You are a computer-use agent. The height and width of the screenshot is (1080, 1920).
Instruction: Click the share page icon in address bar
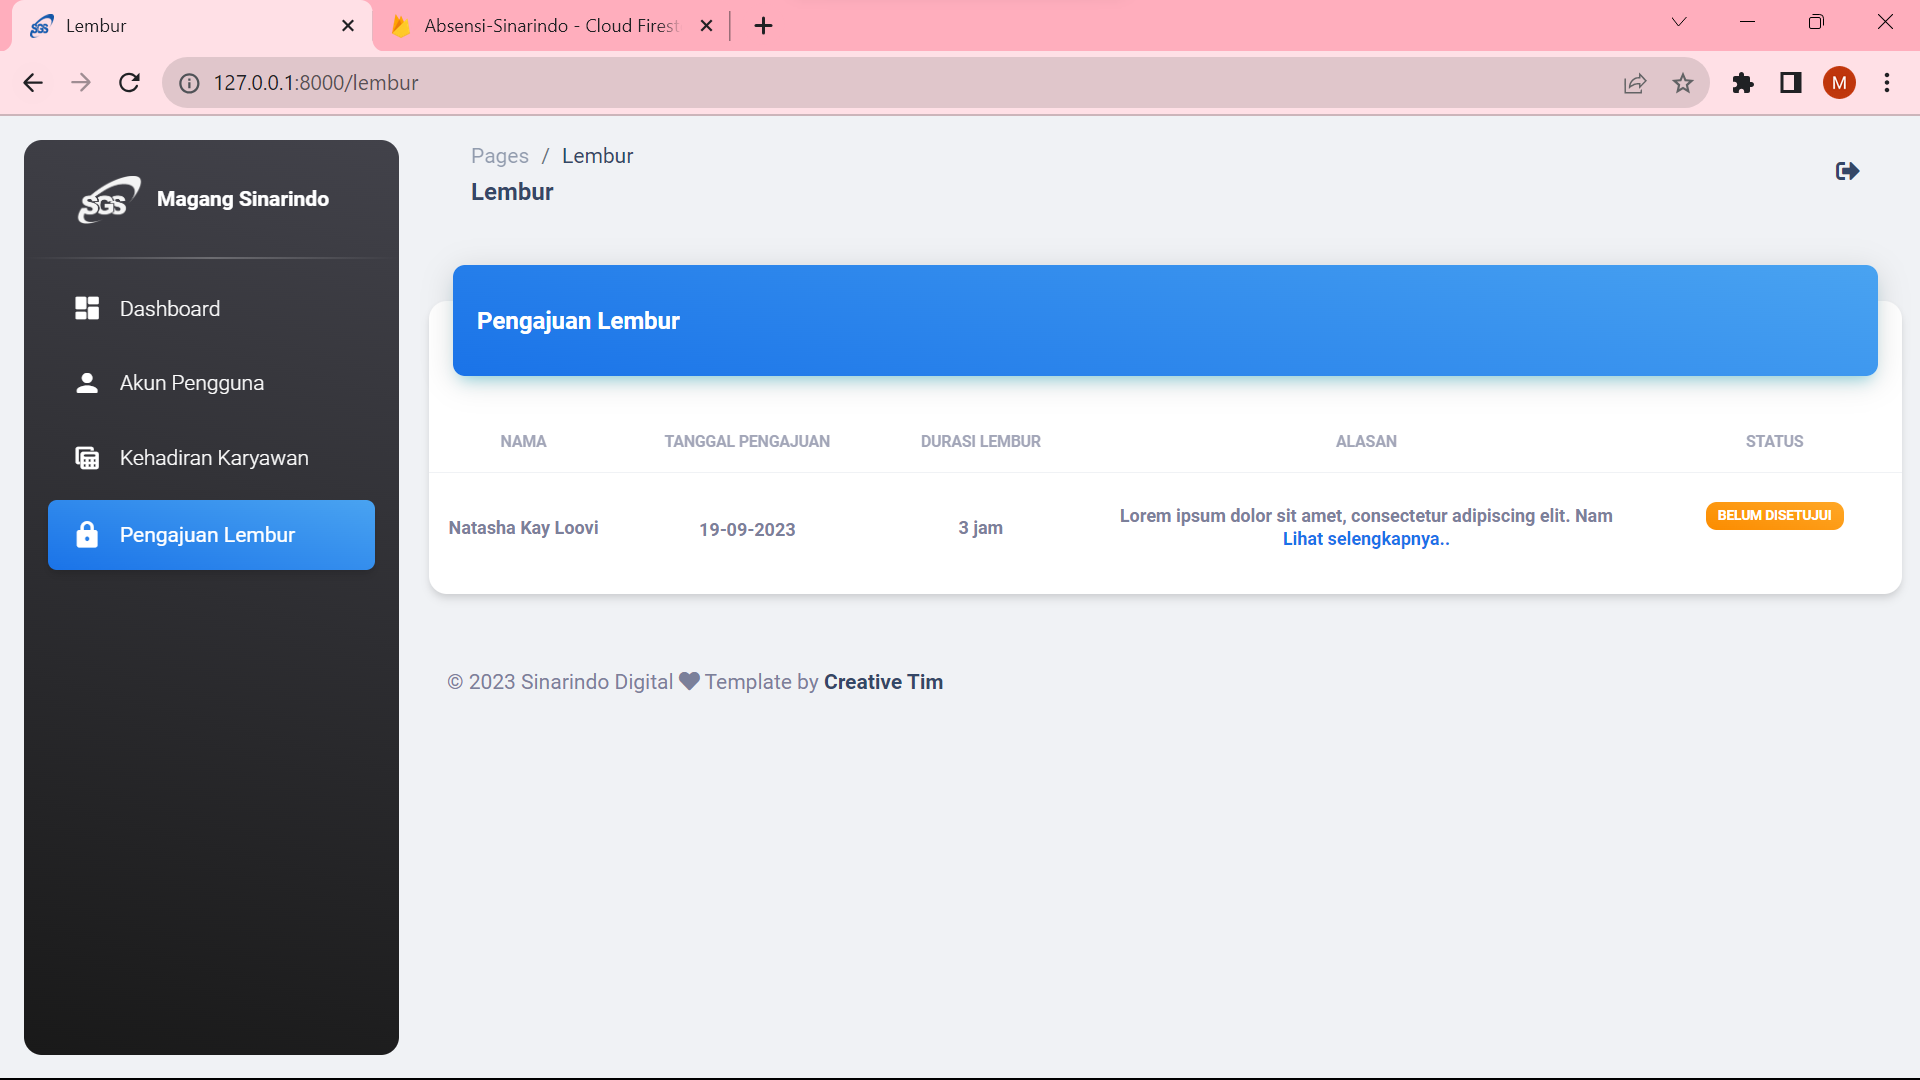(1635, 83)
